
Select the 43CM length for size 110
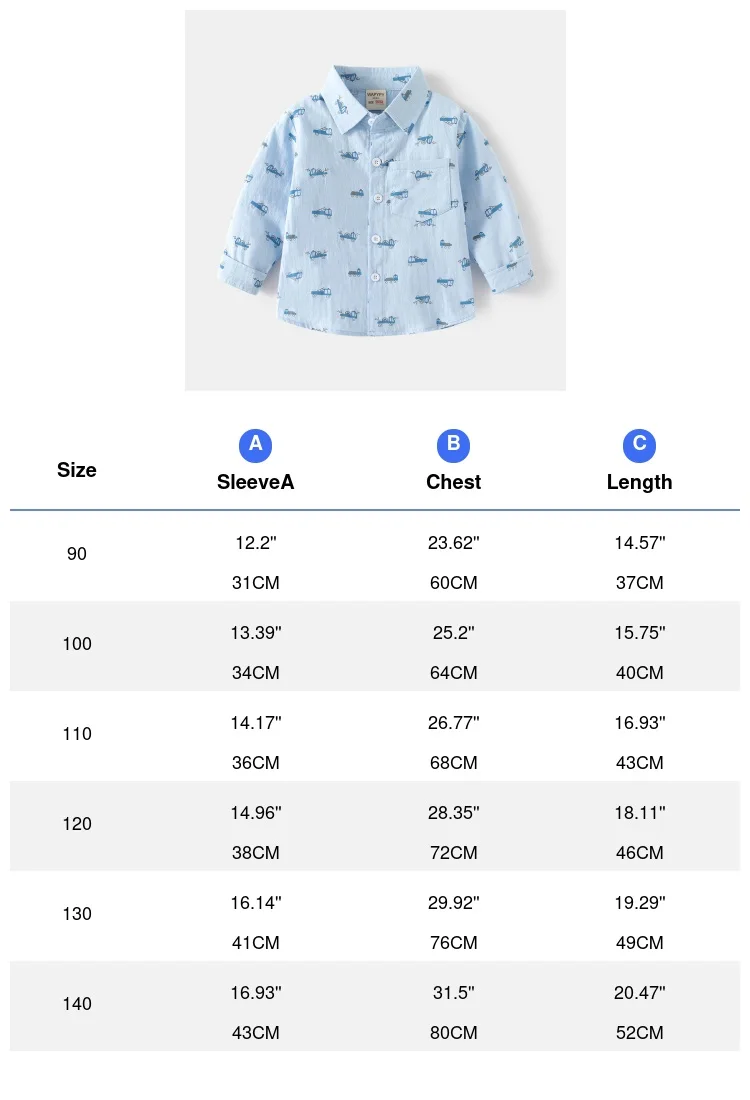[639, 763]
